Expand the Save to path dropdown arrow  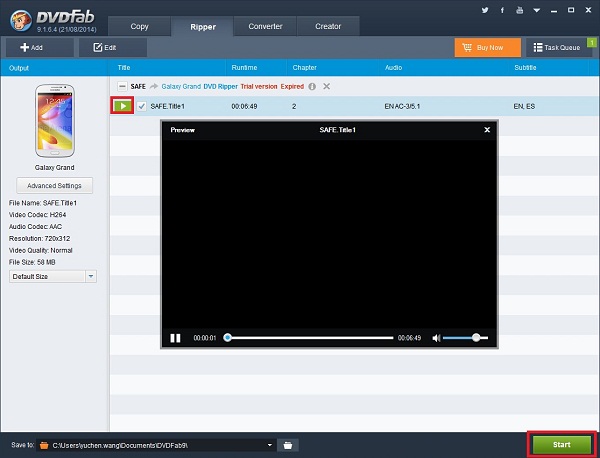point(270,445)
